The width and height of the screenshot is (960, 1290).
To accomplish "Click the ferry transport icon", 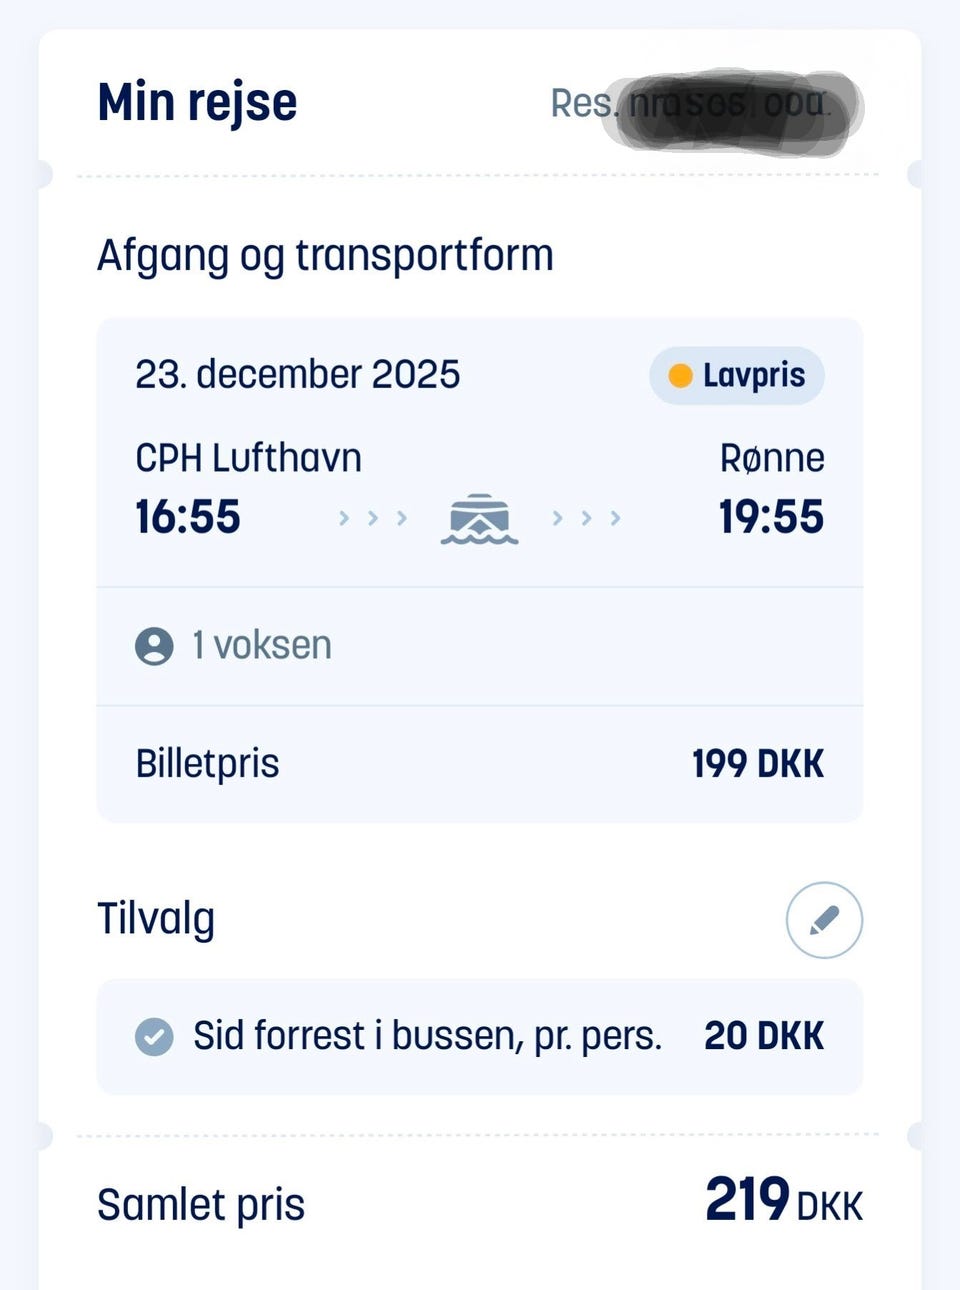I will pyautogui.click(x=480, y=519).
